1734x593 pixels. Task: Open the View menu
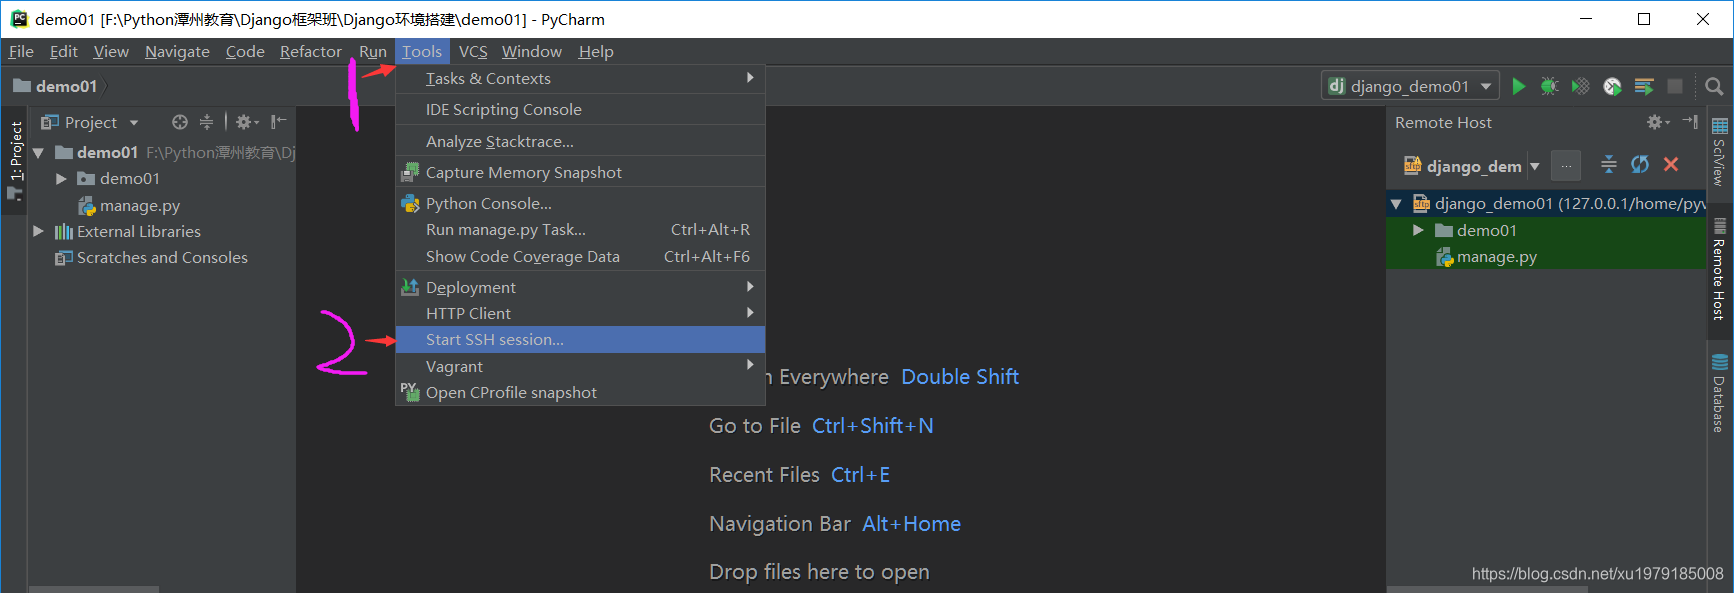(x=111, y=51)
